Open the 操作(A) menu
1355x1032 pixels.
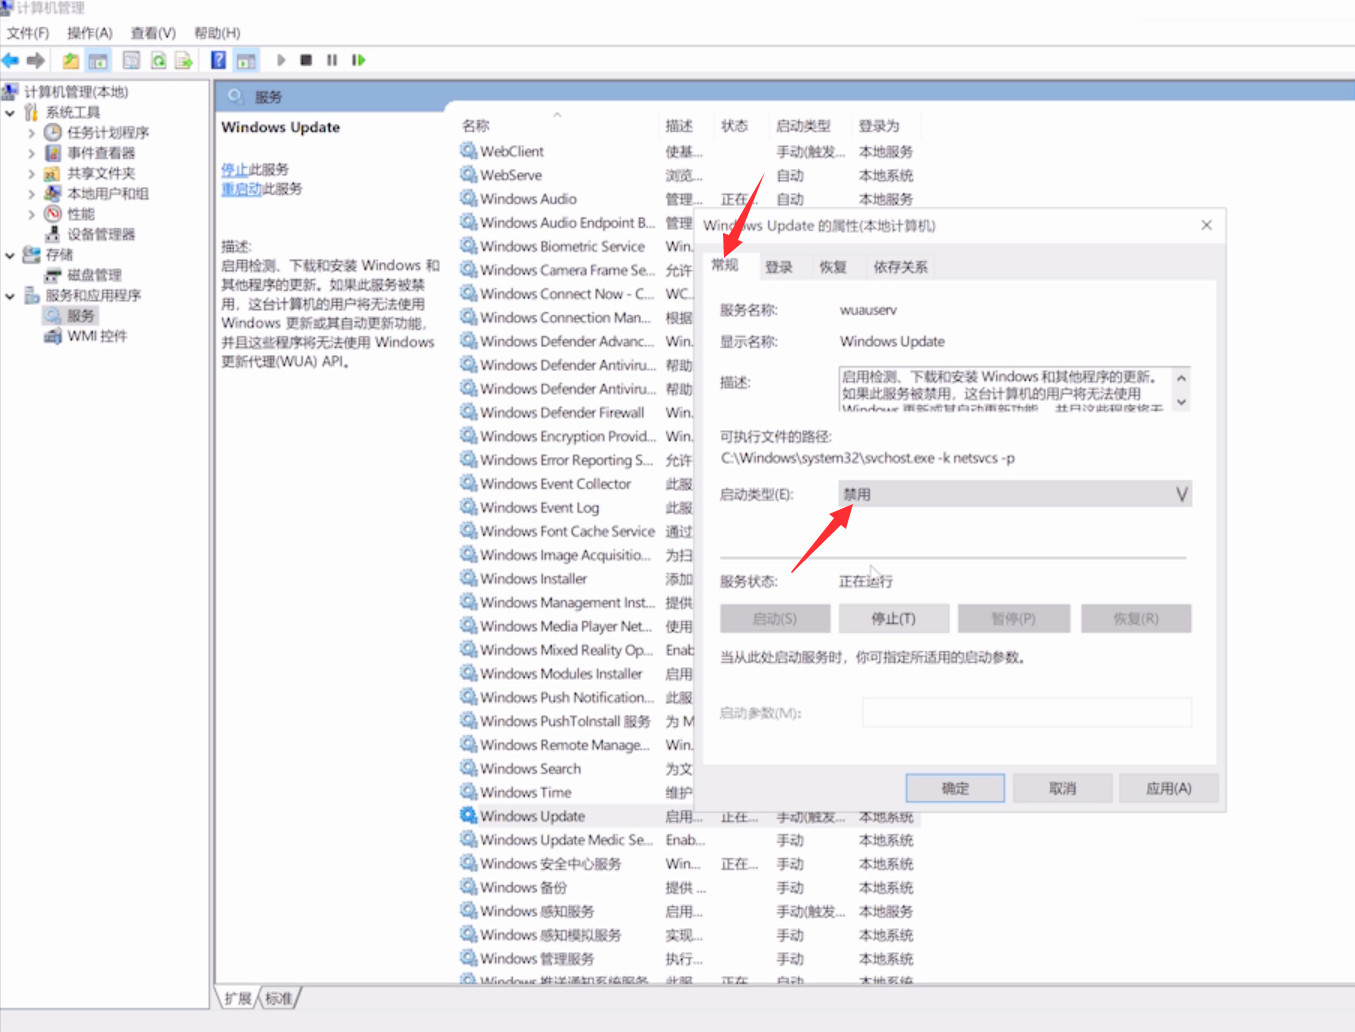(x=90, y=33)
